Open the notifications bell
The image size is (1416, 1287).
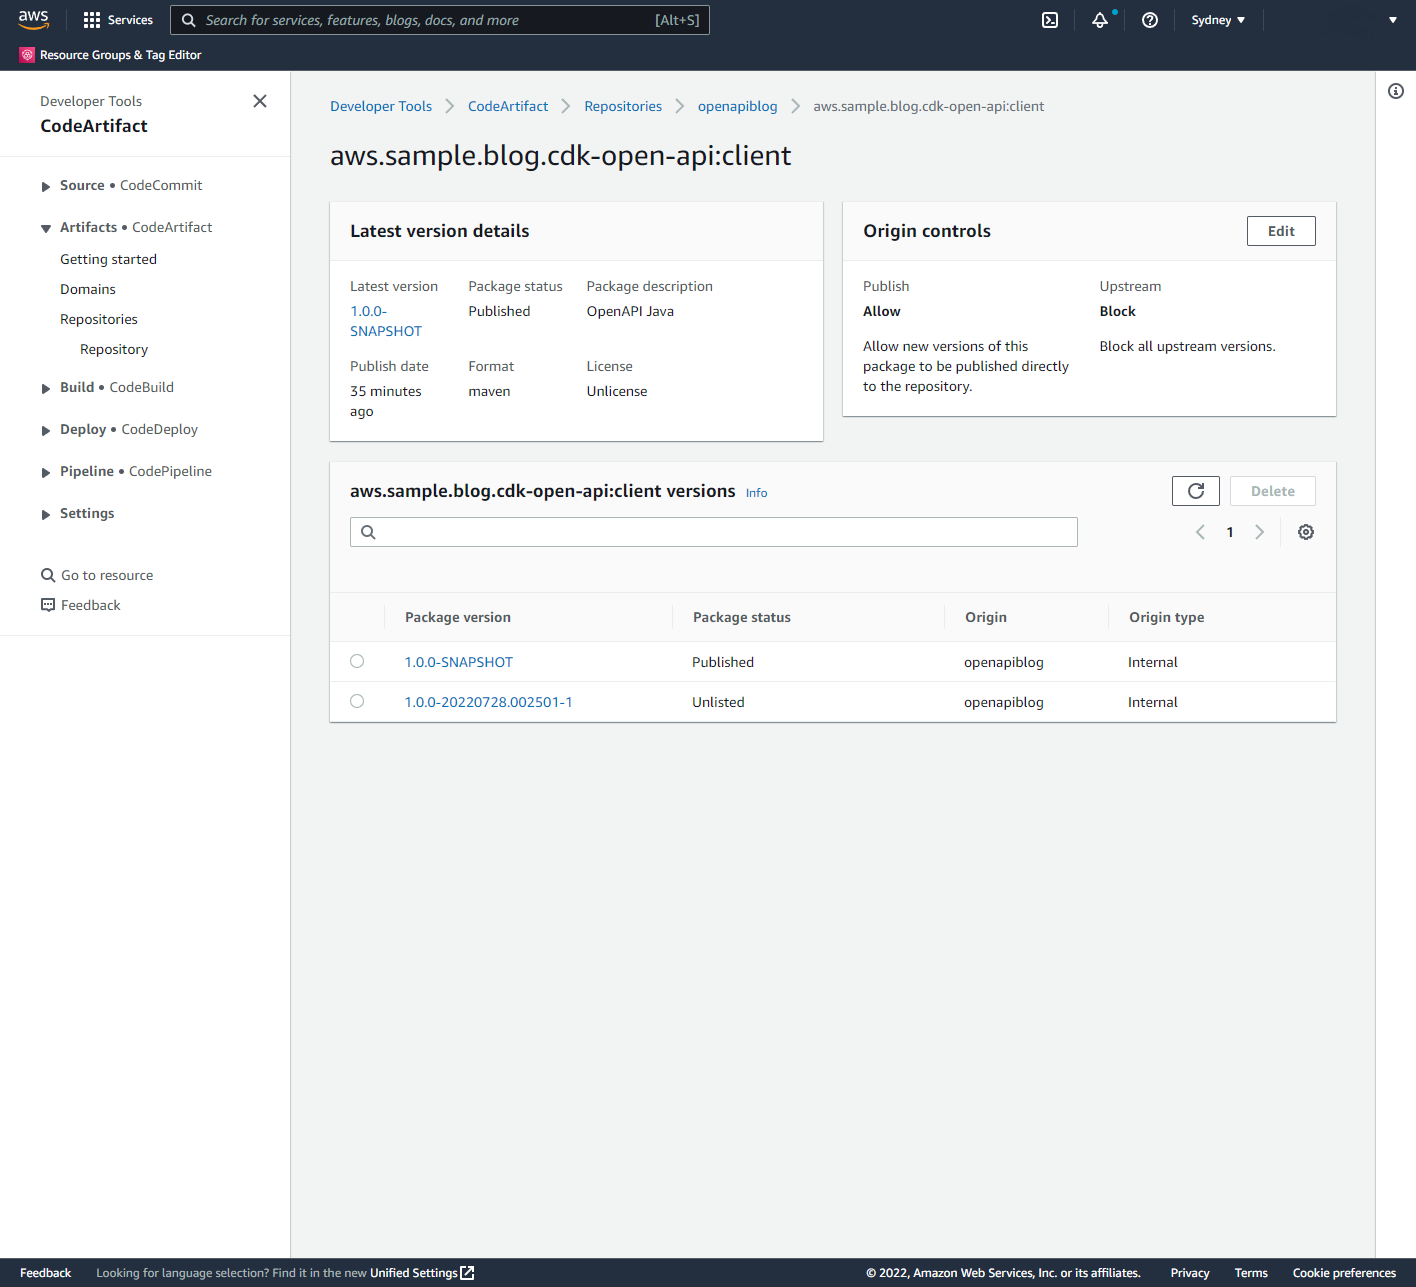tap(1099, 19)
